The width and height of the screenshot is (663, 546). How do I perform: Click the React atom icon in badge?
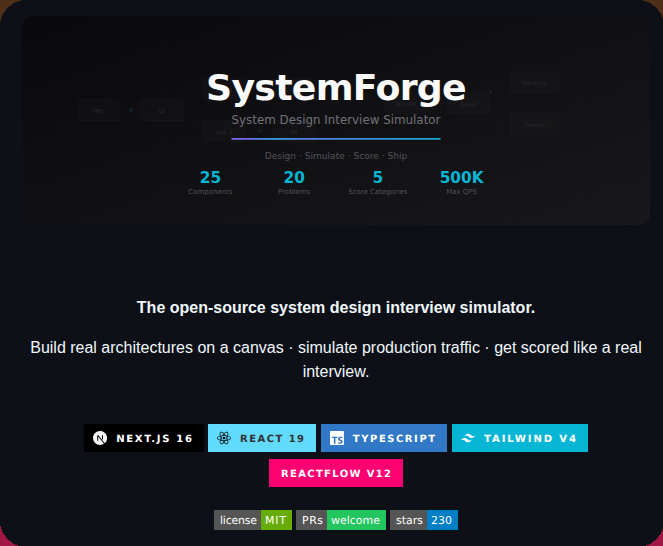(x=224, y=438)
